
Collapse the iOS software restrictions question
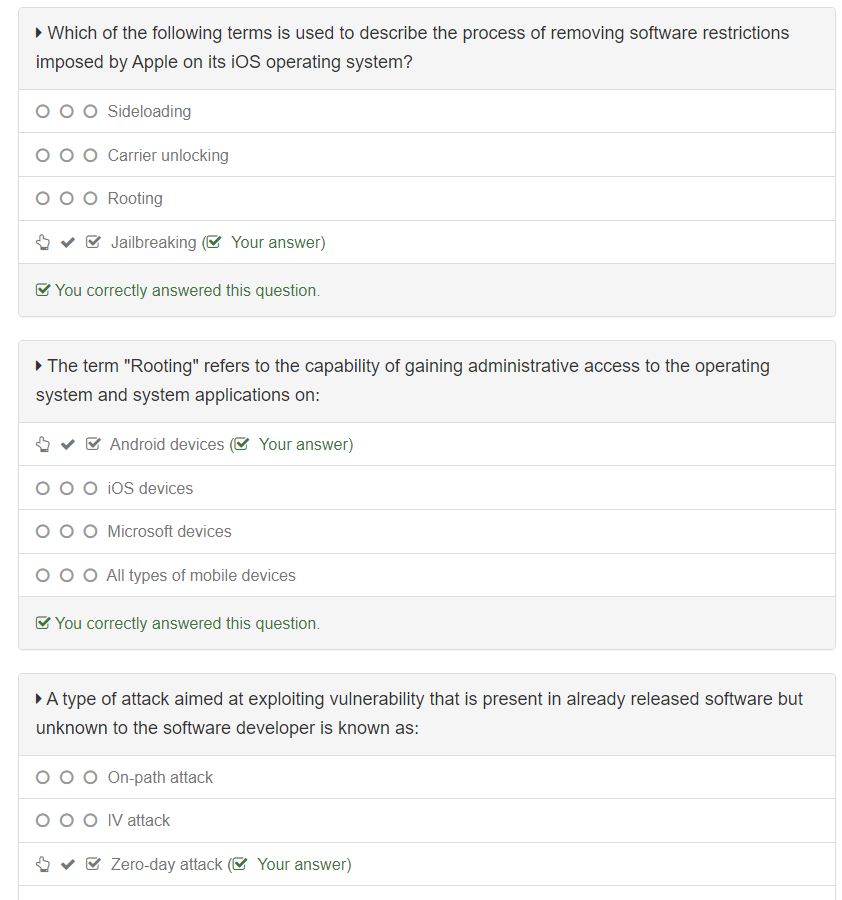click(39, 33)
